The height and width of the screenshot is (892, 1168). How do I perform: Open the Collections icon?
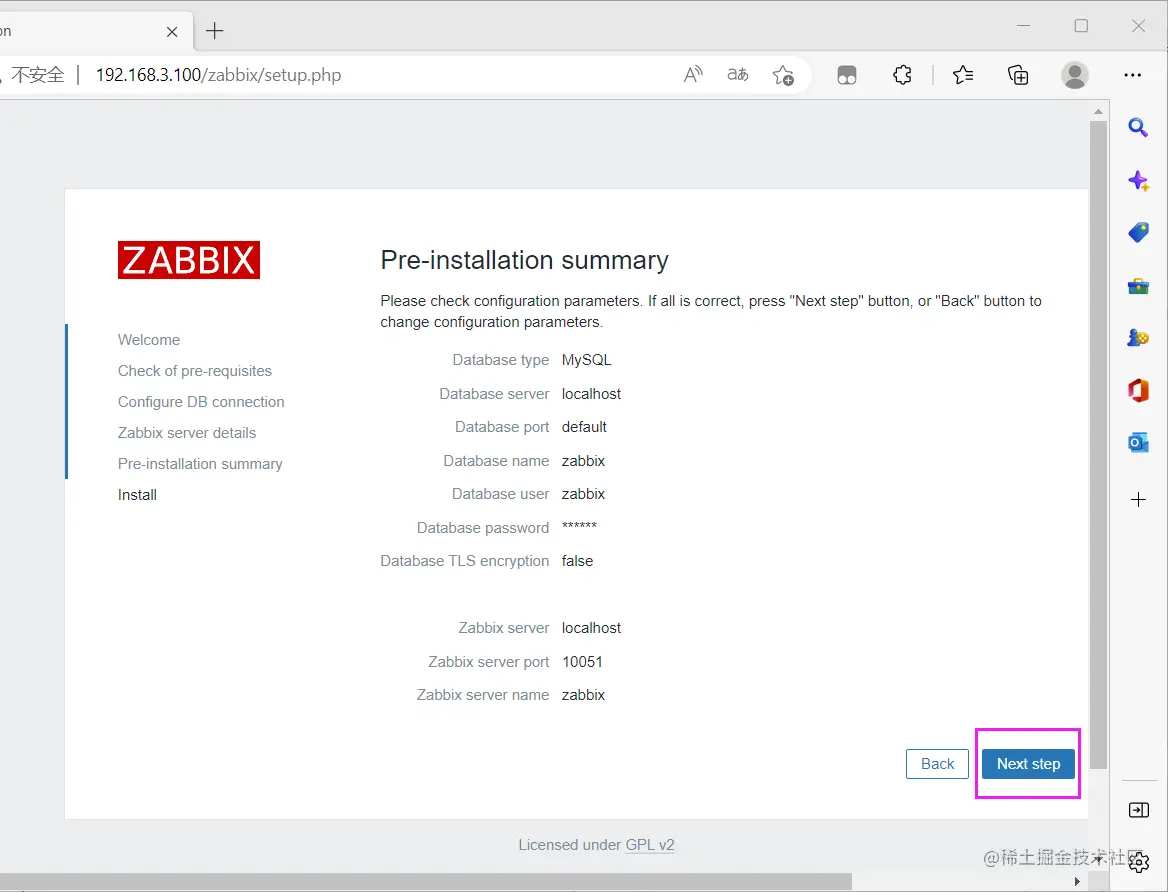(x=1018, y=75)
